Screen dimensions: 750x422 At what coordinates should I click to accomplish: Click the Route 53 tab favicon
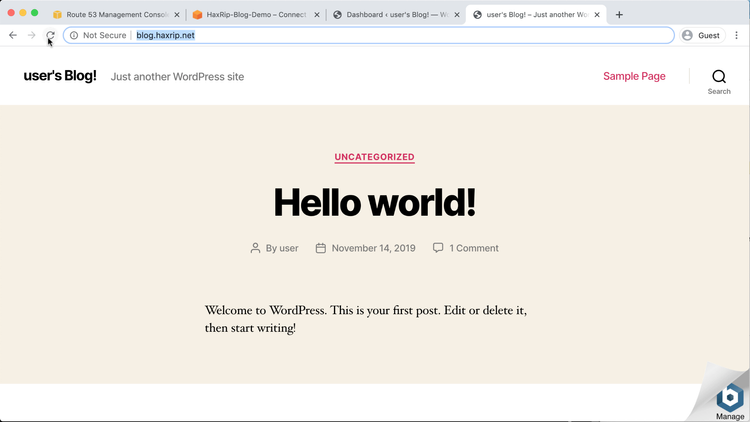click(57, 15)
